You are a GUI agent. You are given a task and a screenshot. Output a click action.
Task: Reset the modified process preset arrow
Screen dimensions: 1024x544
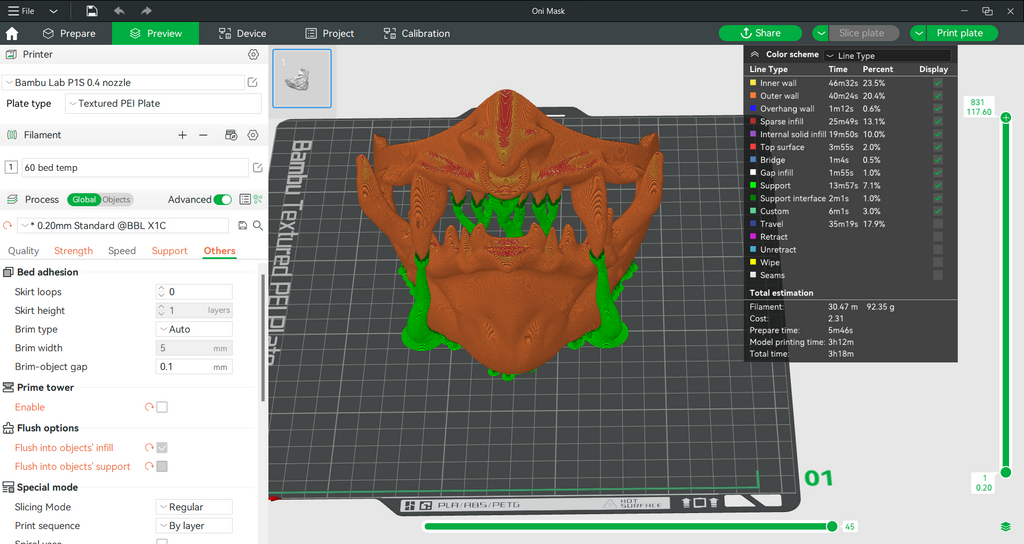(8, 225)
